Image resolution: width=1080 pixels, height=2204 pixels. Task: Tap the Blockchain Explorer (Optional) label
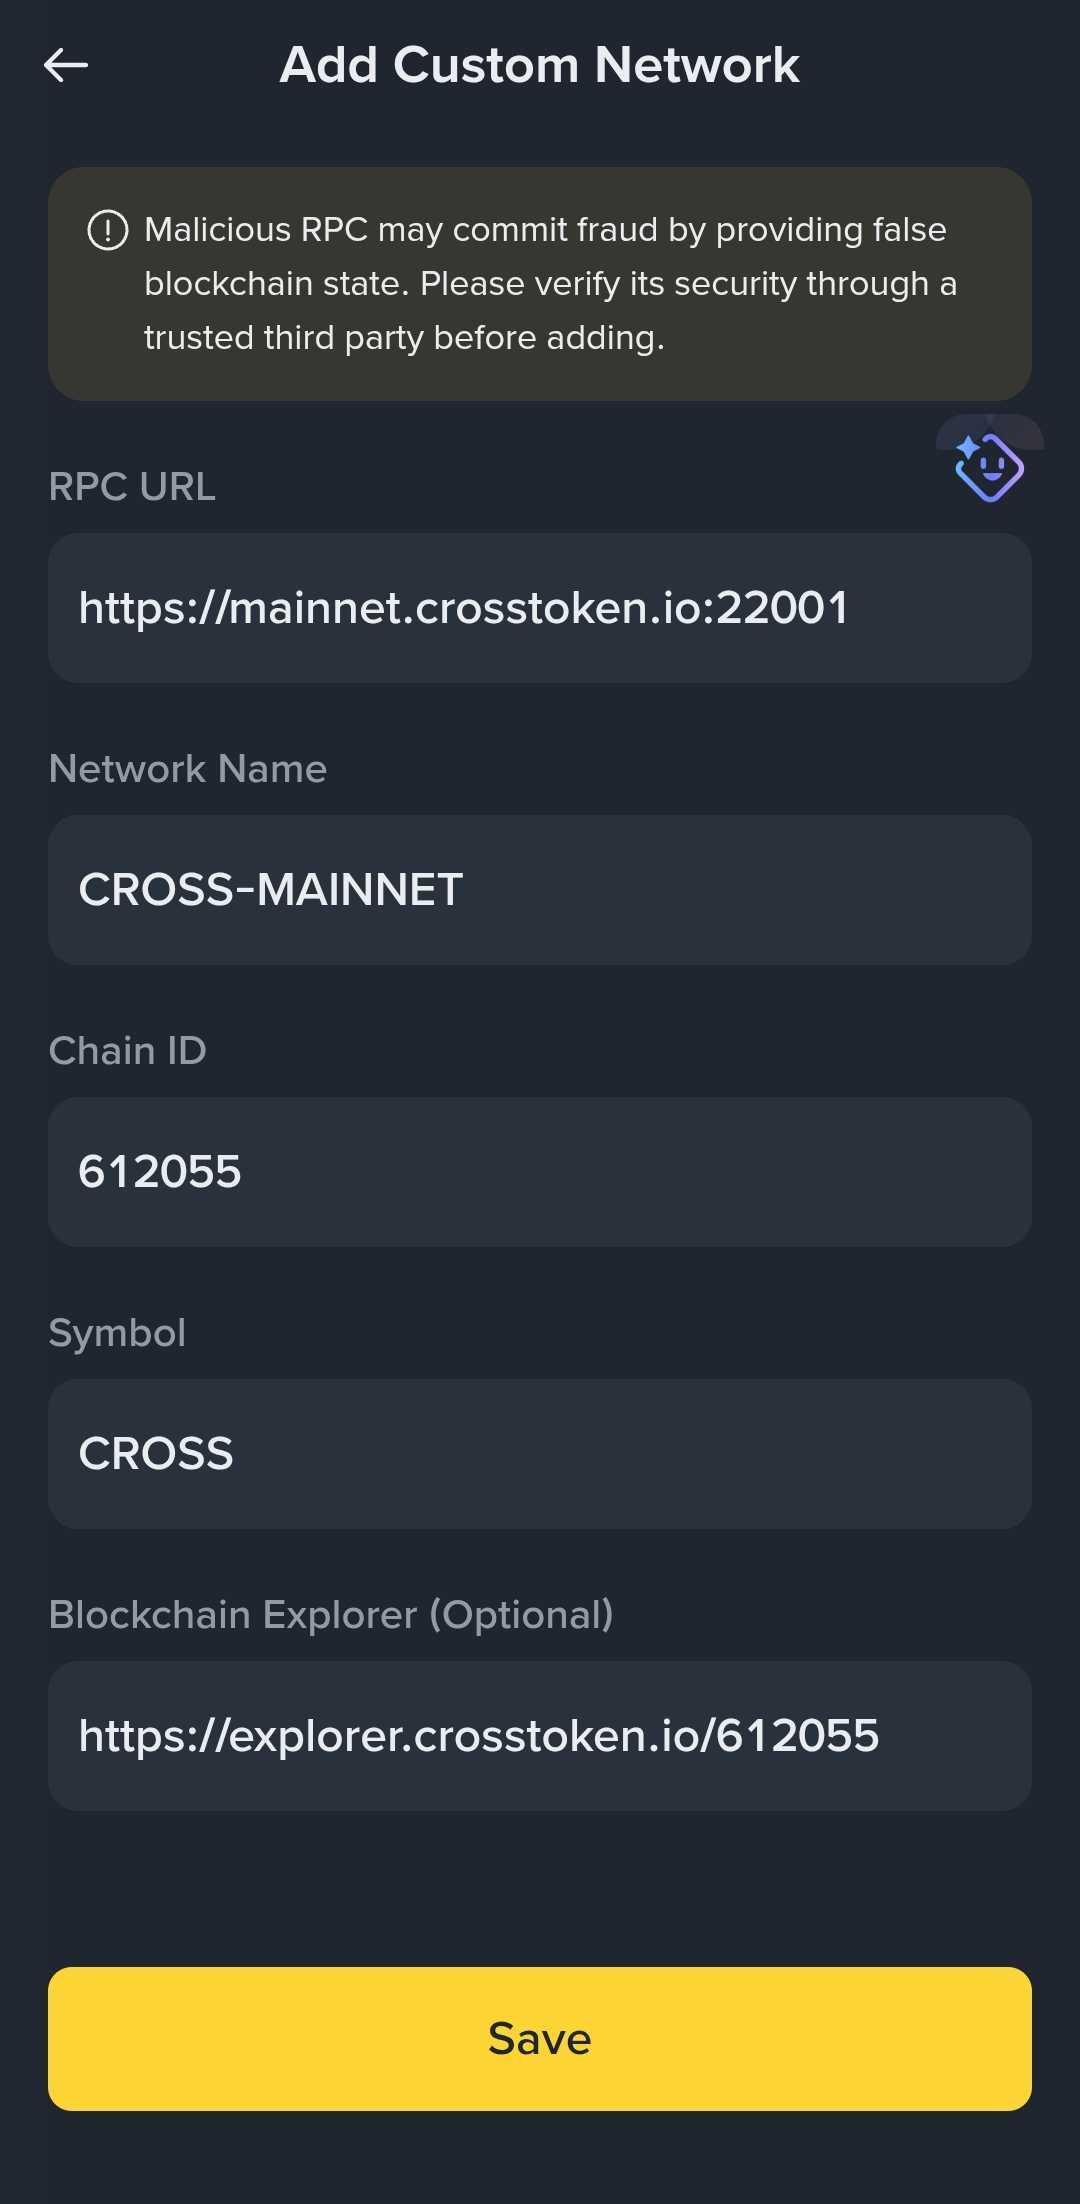click(x=332, y=1614)
